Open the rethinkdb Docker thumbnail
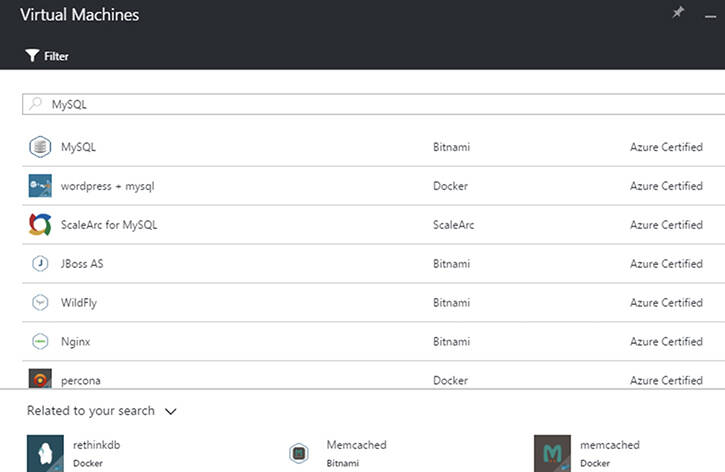This screenshot has height=472, width=725. [45, 454]
